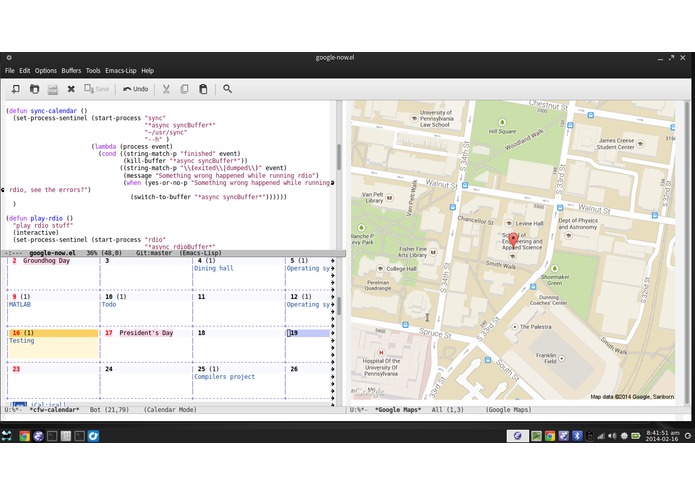This screenshot has width=695, height=494.
Task: Click the Google Maps pane scrollbar
Action: tap(687, 253)
